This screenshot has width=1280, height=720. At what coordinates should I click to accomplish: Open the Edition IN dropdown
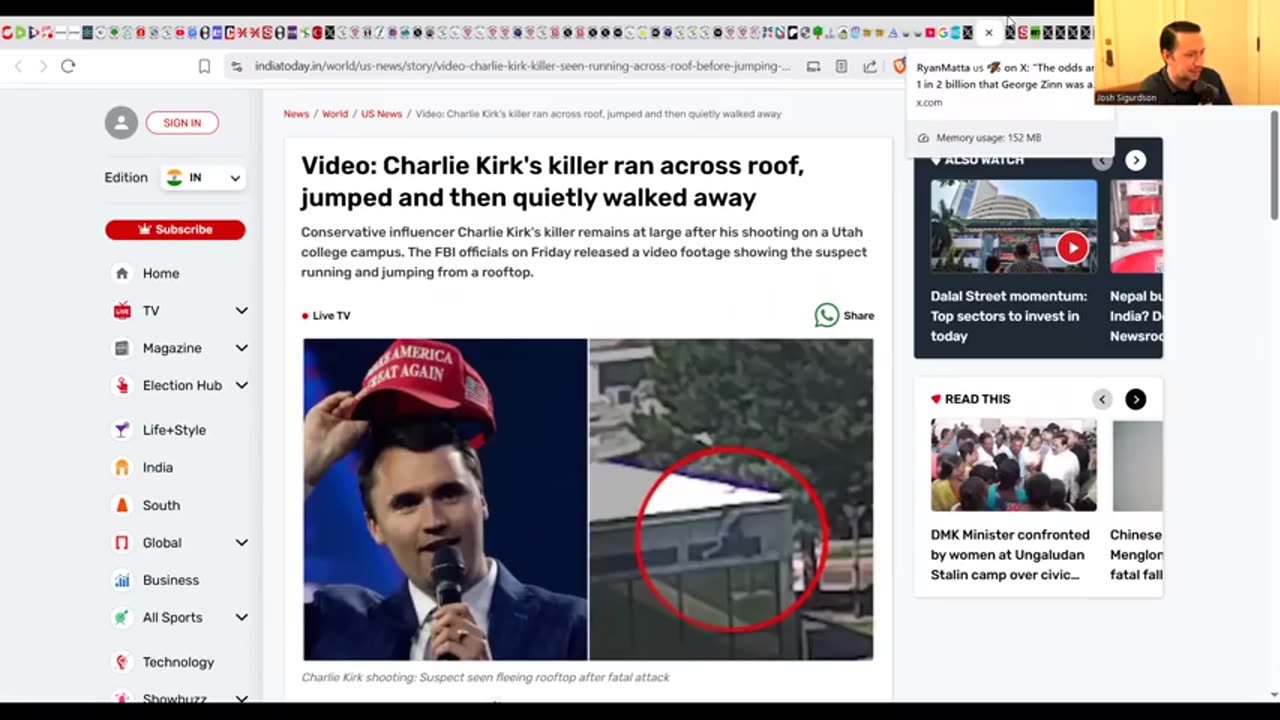(x=203, y=177)
